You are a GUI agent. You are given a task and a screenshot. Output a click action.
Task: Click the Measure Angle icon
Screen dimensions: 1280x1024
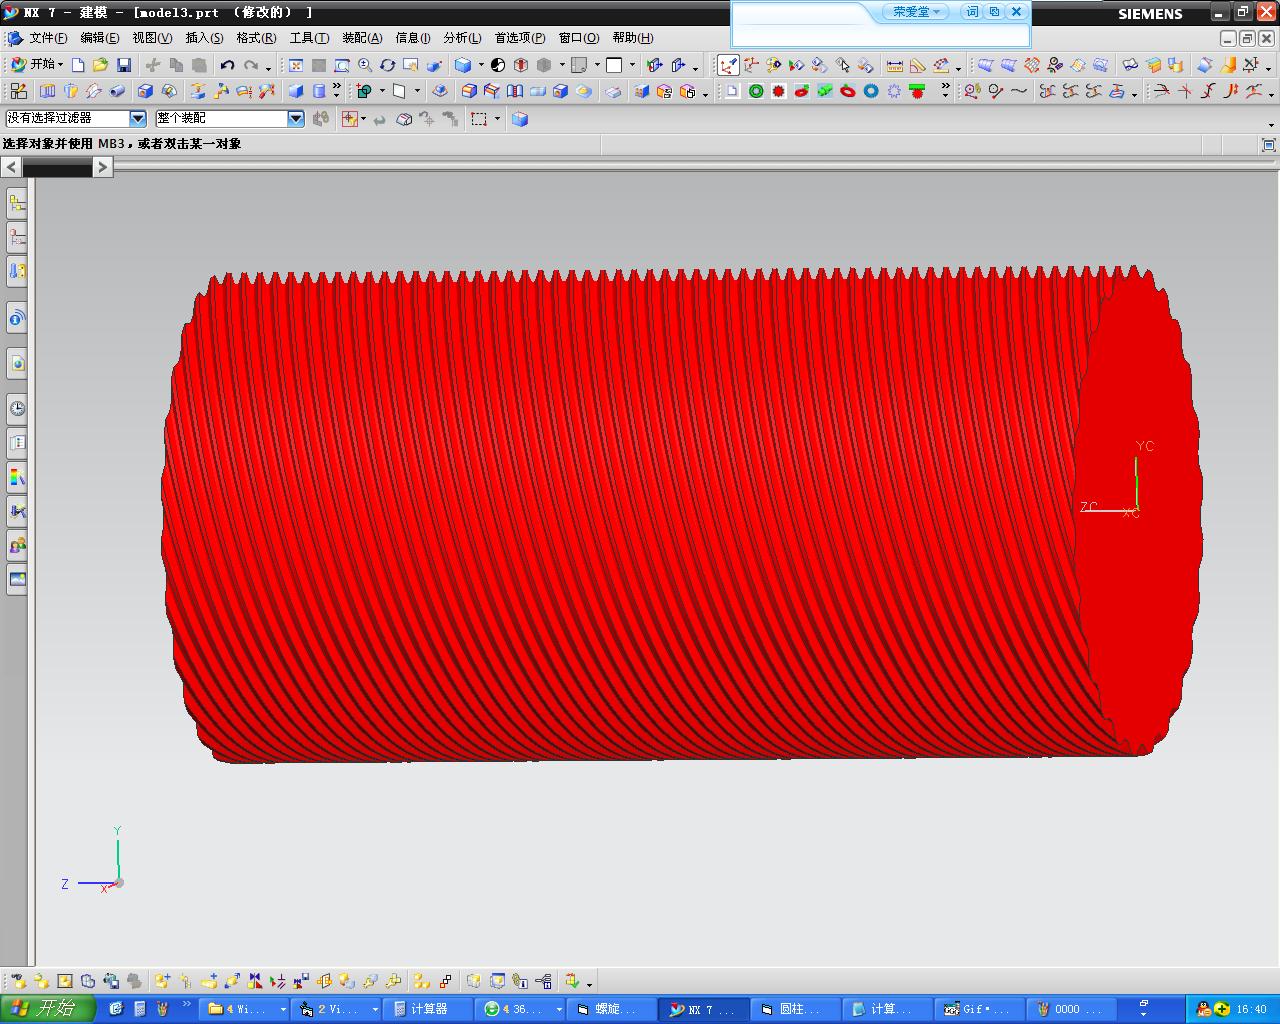coord(918,65)
